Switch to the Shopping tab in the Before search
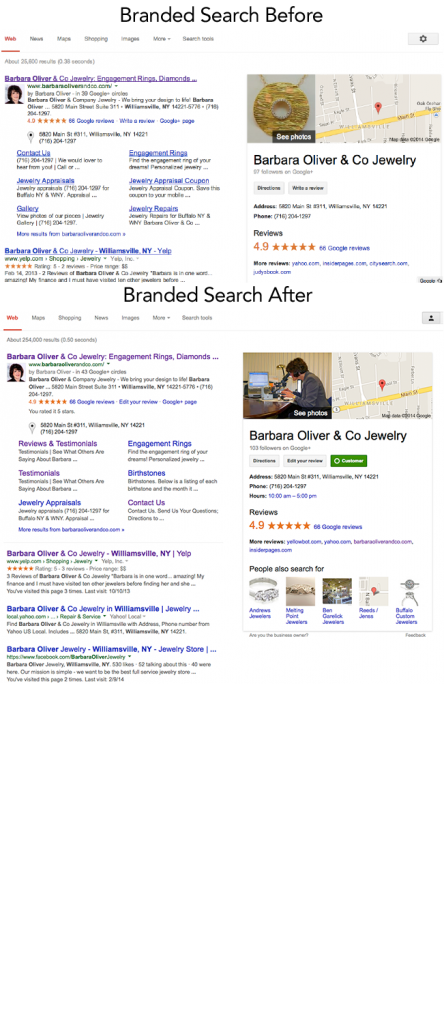Screen dimensions: 444x1024 (96, 39)
